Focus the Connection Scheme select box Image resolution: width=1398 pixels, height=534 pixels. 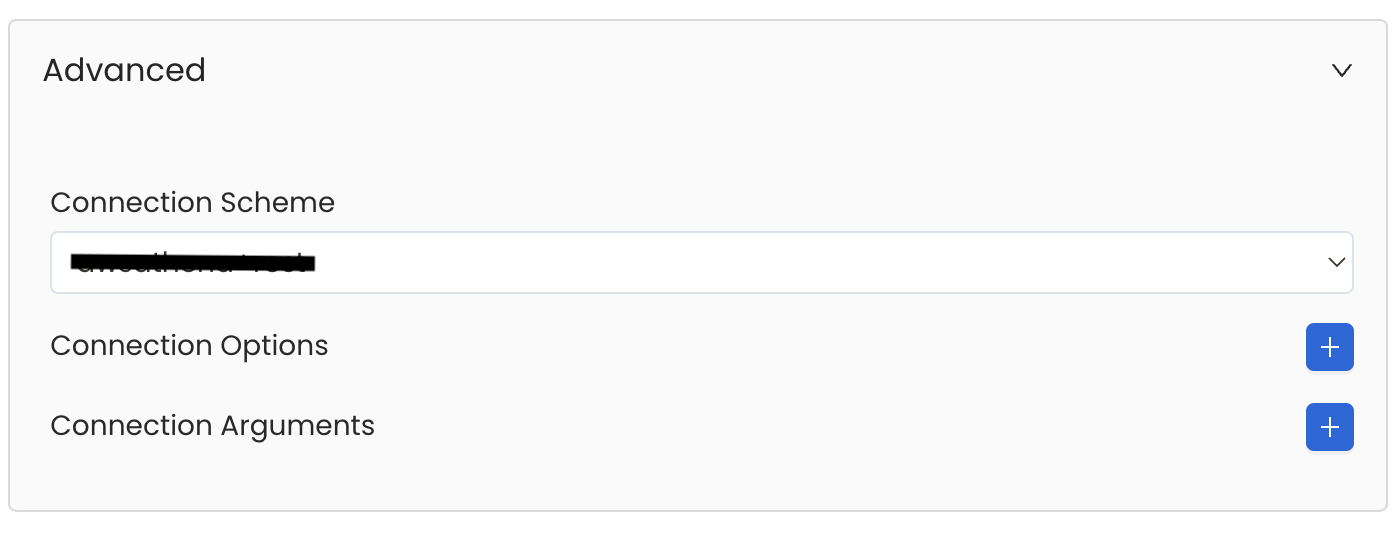point(700,263)
